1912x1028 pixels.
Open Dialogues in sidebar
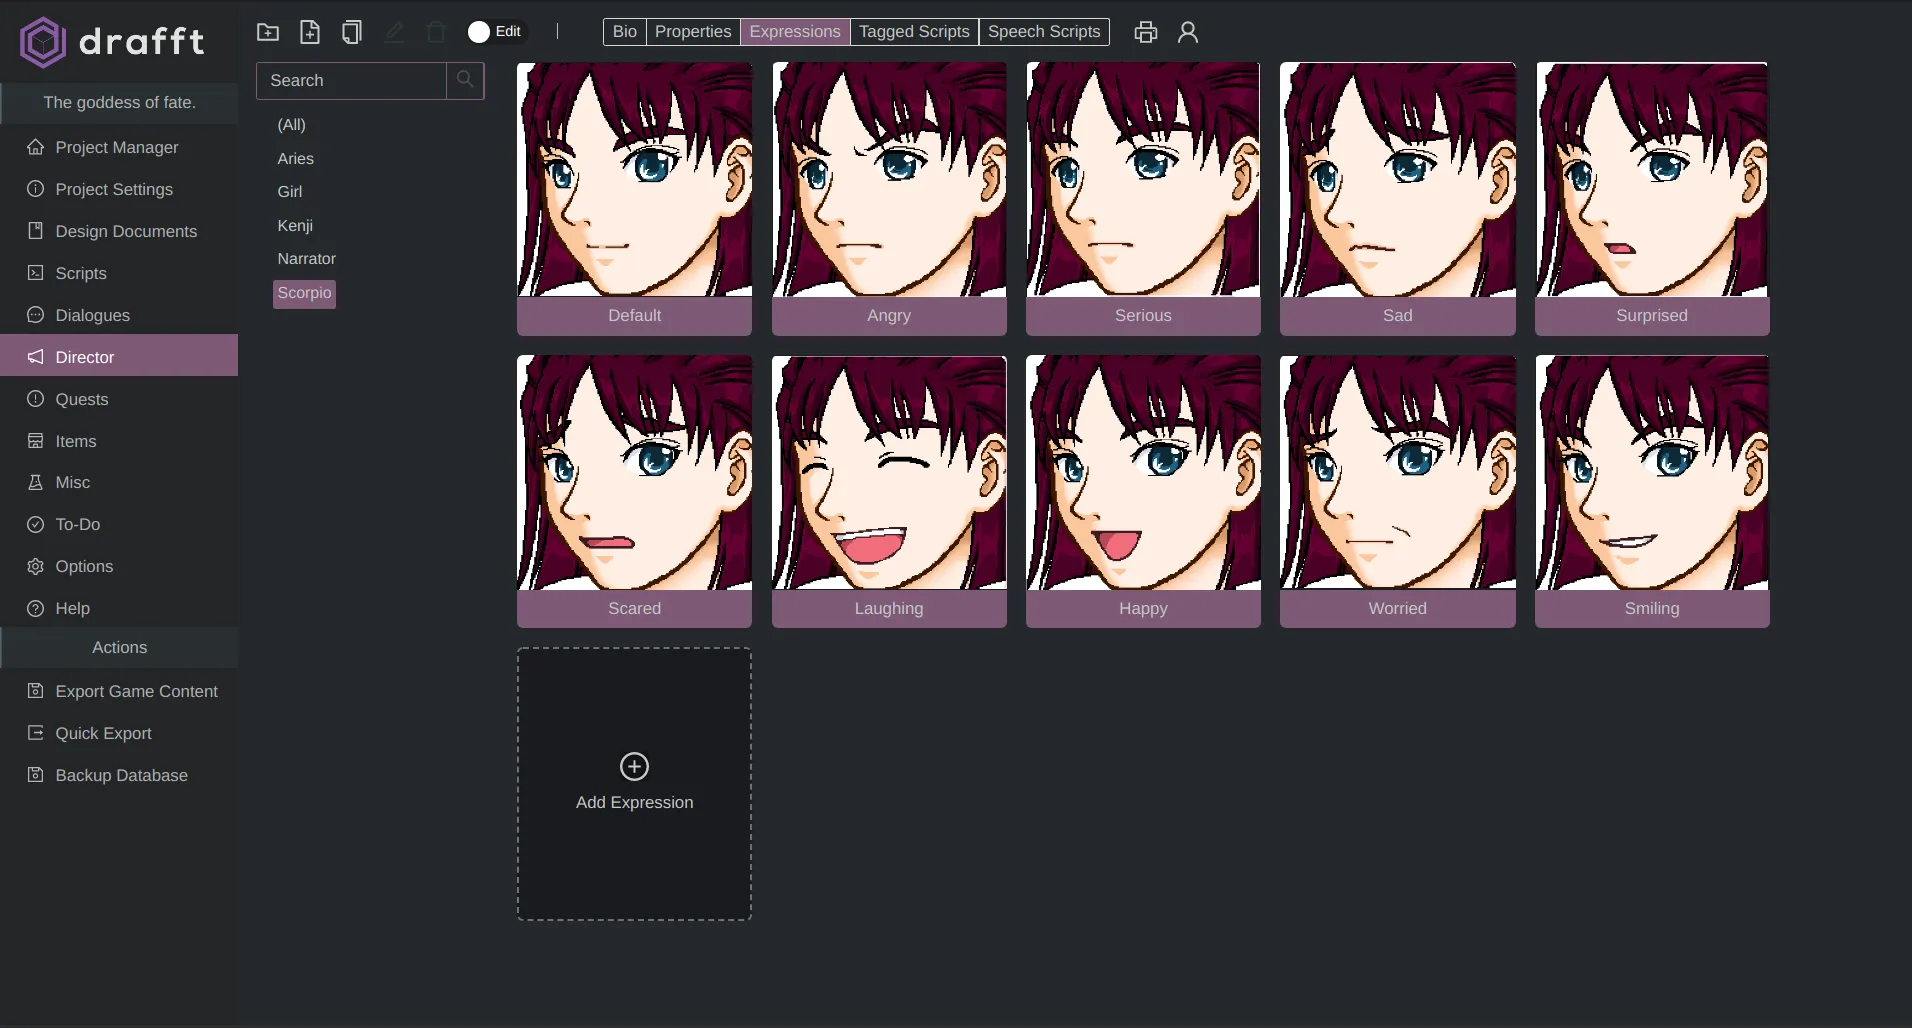click(119, 315)
